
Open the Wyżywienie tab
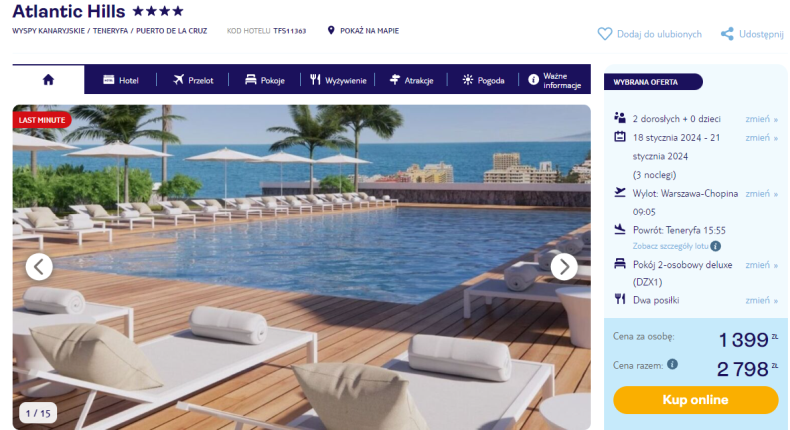pyautogui.click(x=338, y=80)
